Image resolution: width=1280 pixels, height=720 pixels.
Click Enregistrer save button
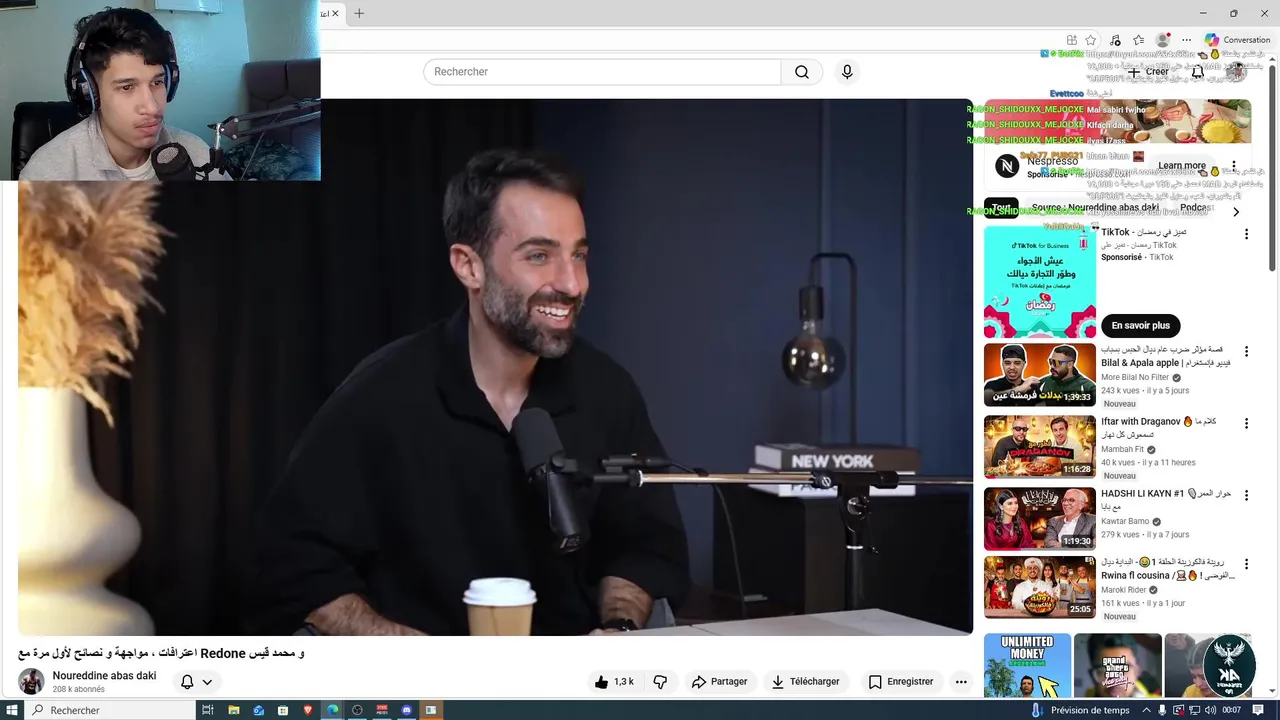coord(900,682)
